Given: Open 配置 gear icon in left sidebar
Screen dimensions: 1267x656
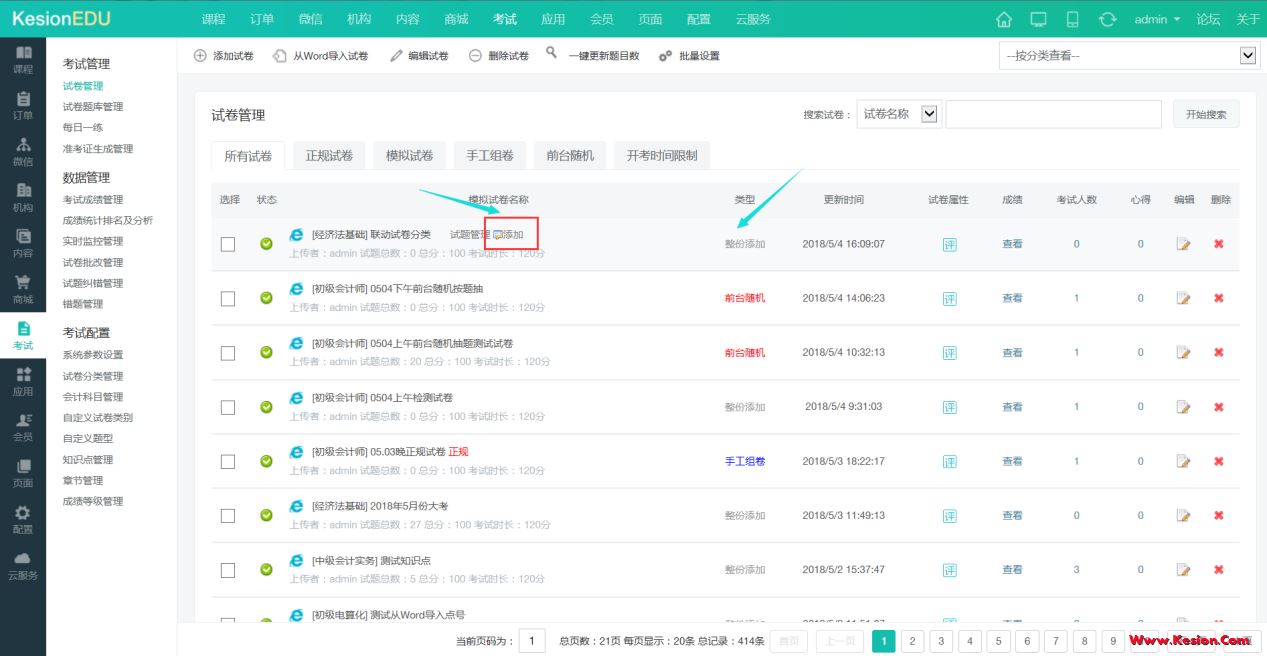Looking at the screenshot, I should (23, 518).
